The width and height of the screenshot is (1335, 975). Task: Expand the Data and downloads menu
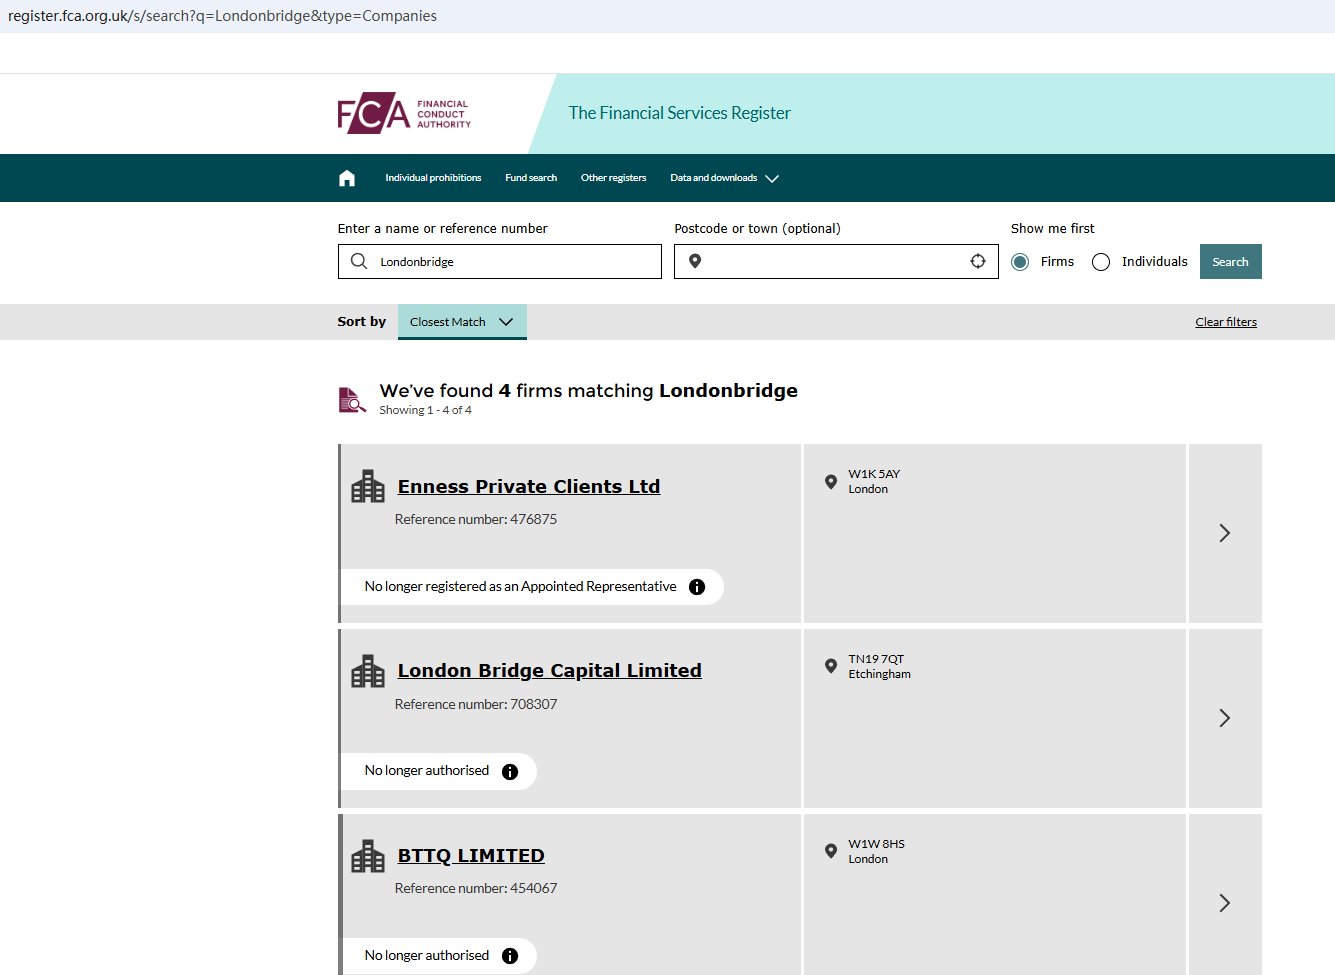point(724,178)
